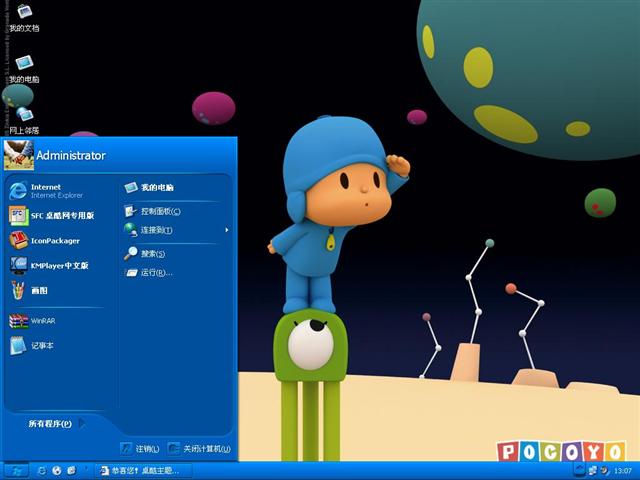Image resolution: width=640 pixels, height=480 pixels.
Task: Open 记事本 notepad entry
Action: point(57,345)
